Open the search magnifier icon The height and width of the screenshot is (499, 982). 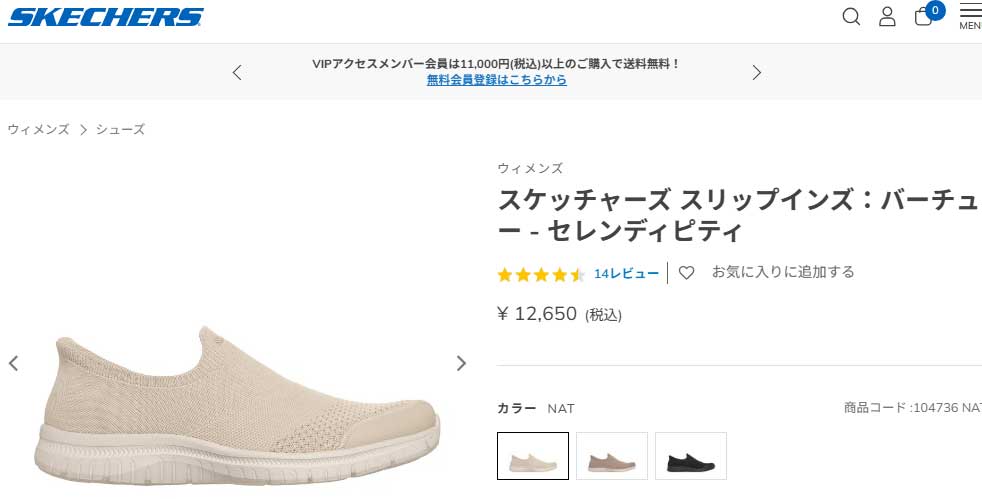pyautogui.click(x=851, y=16)
